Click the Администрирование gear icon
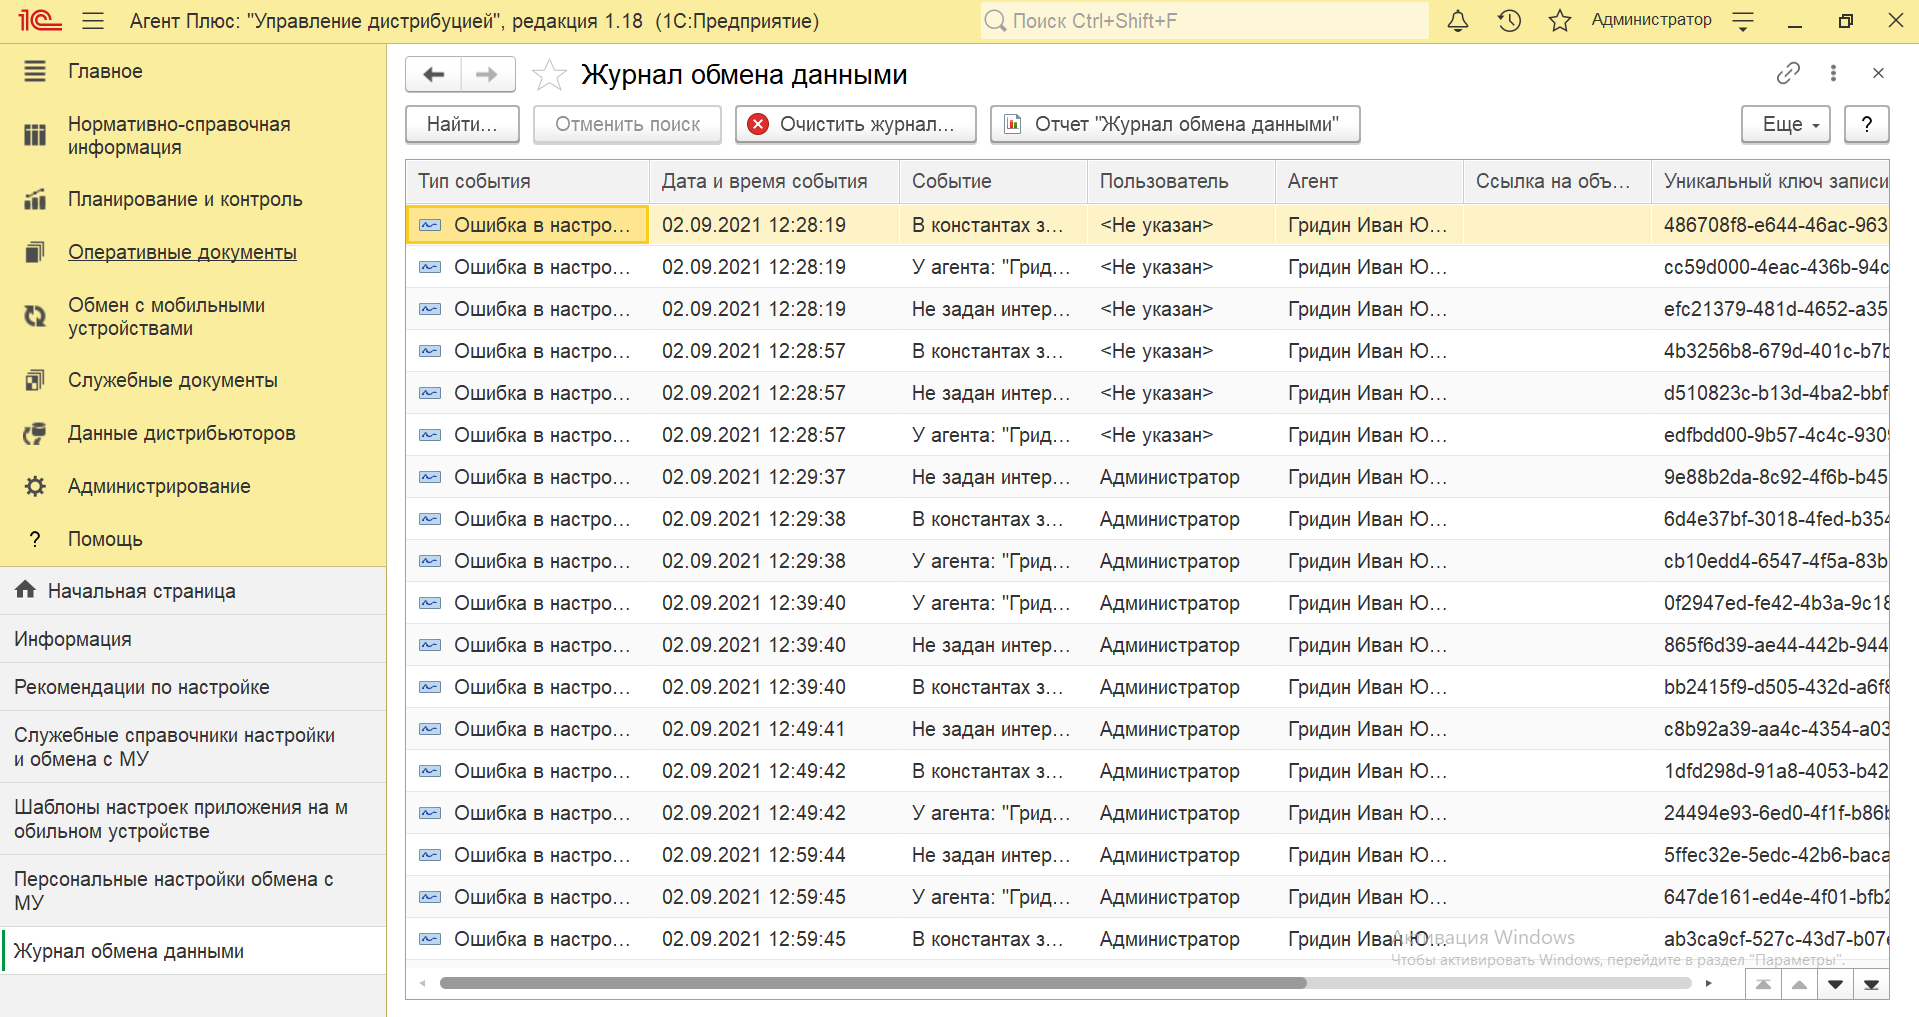The width and height of the screenshot is (1919, 1017). tap(35, 486)
